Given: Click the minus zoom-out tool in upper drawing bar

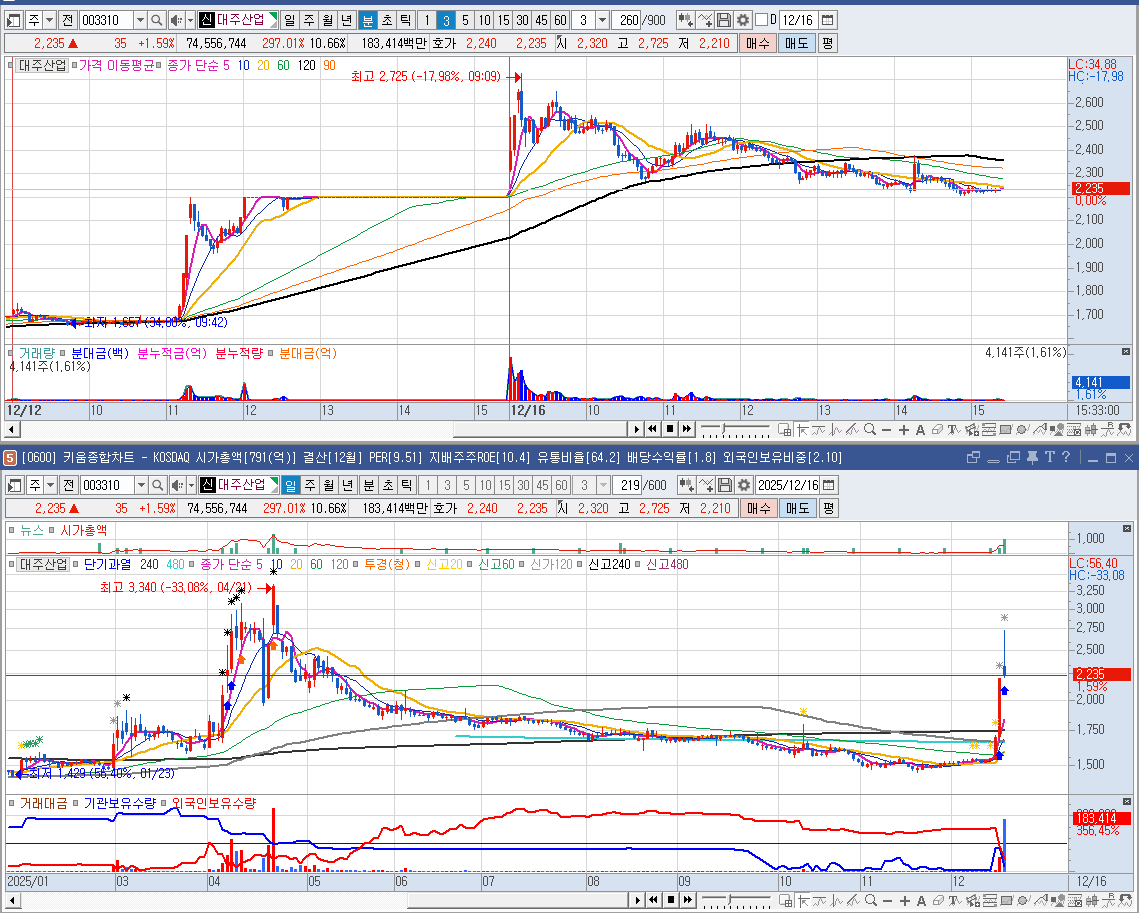Looking at the screenshot, I should (x=886, y=430).
